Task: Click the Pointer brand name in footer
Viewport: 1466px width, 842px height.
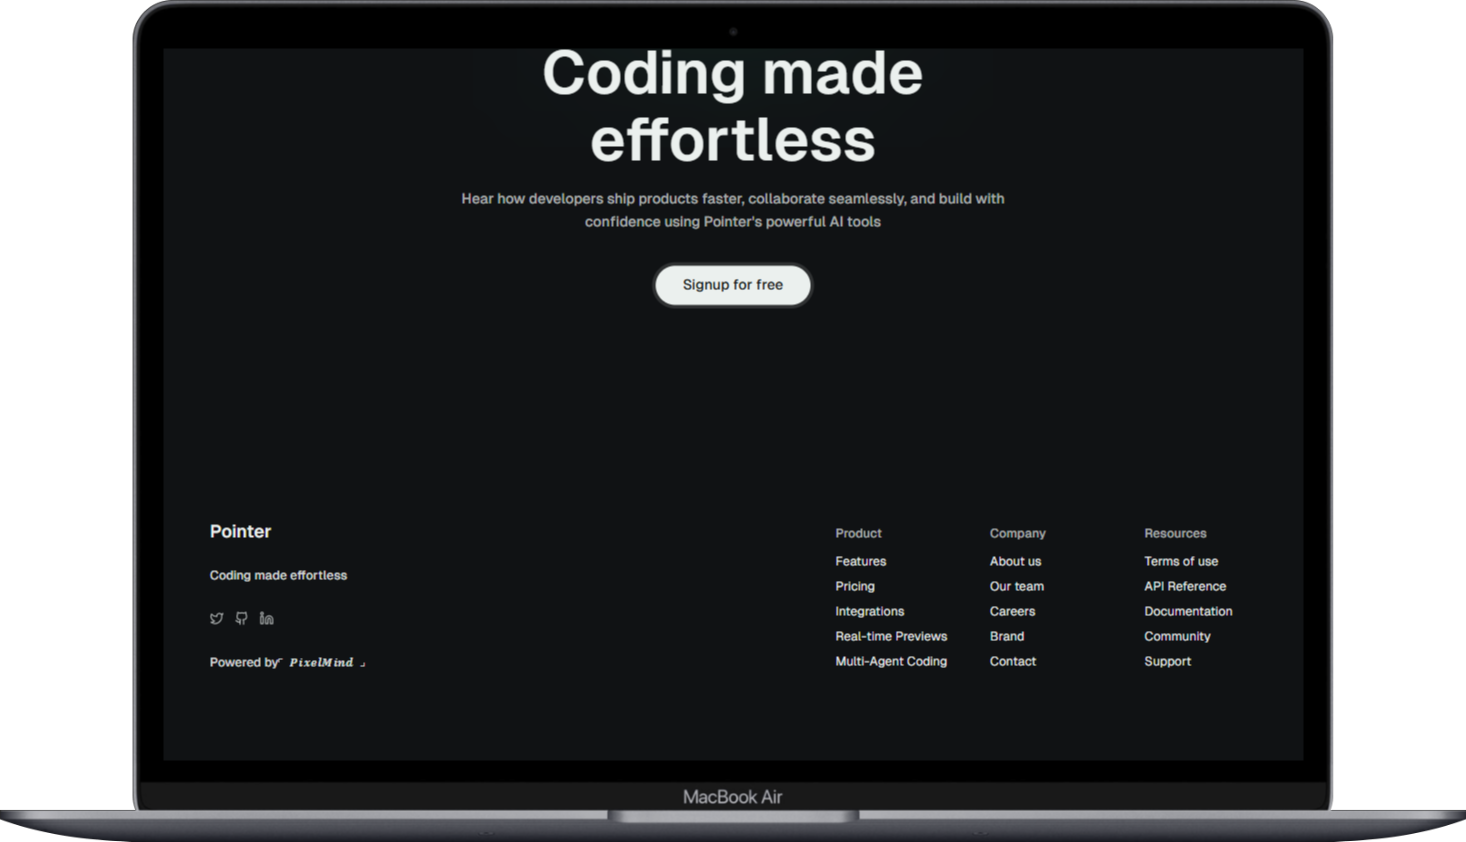Action: click(240, 531)
